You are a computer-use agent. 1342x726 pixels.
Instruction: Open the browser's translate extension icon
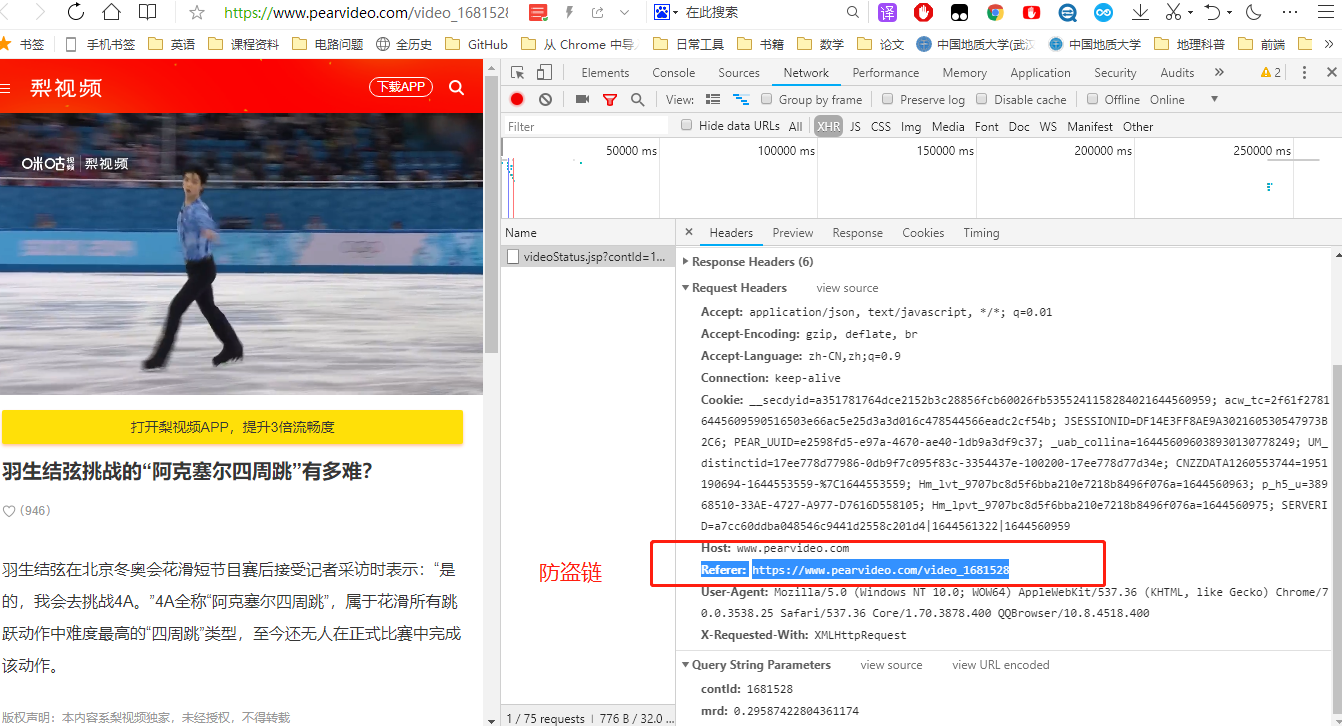886,14
